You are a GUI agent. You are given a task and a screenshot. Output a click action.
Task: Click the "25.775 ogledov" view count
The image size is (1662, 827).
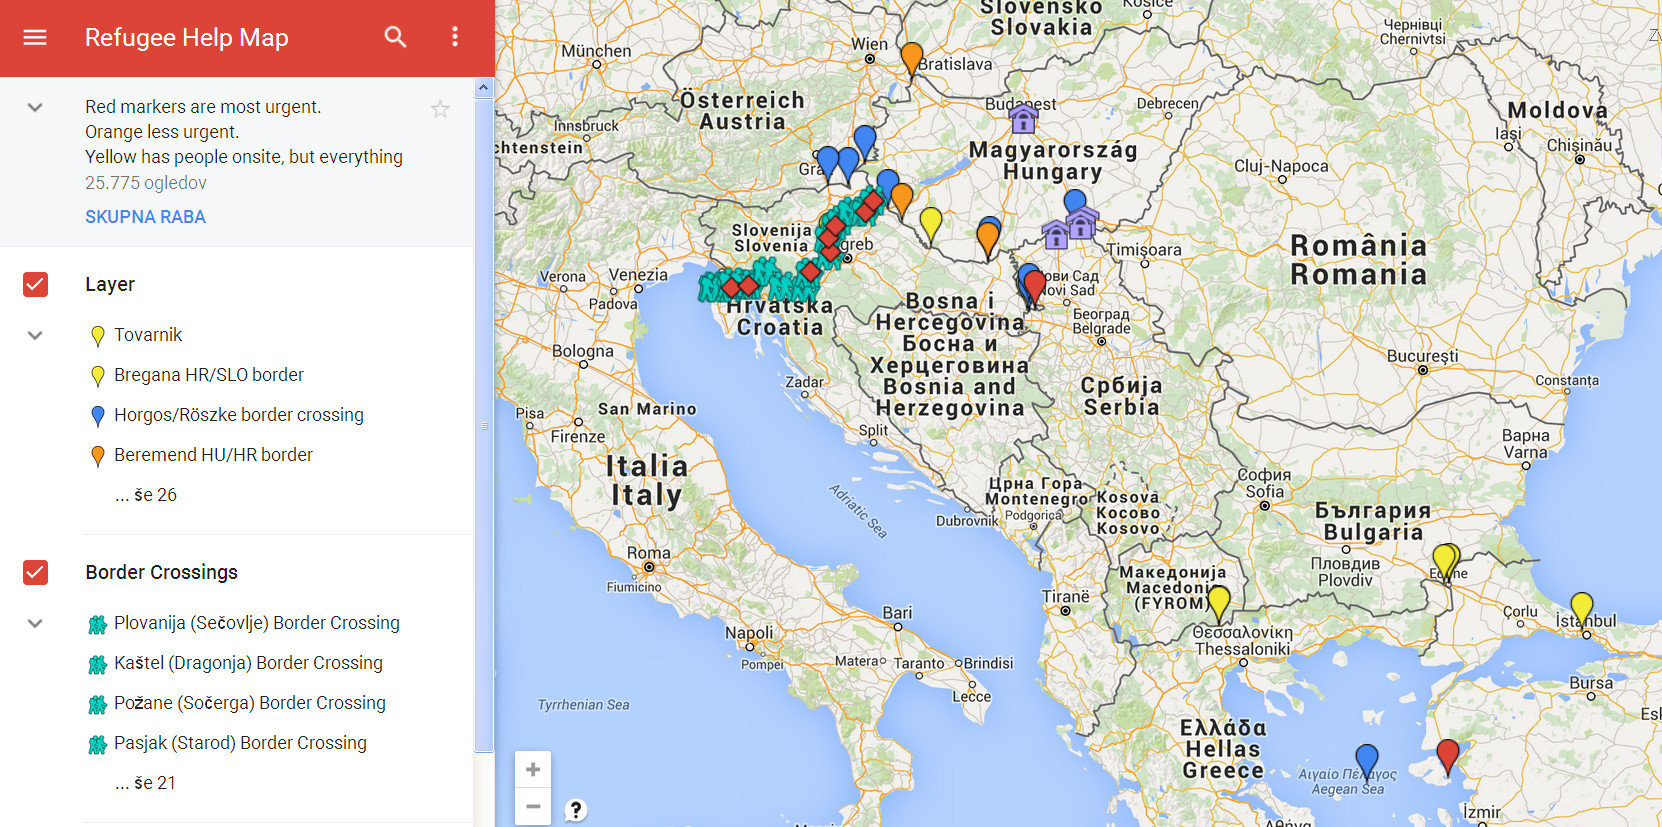(146, 183)
